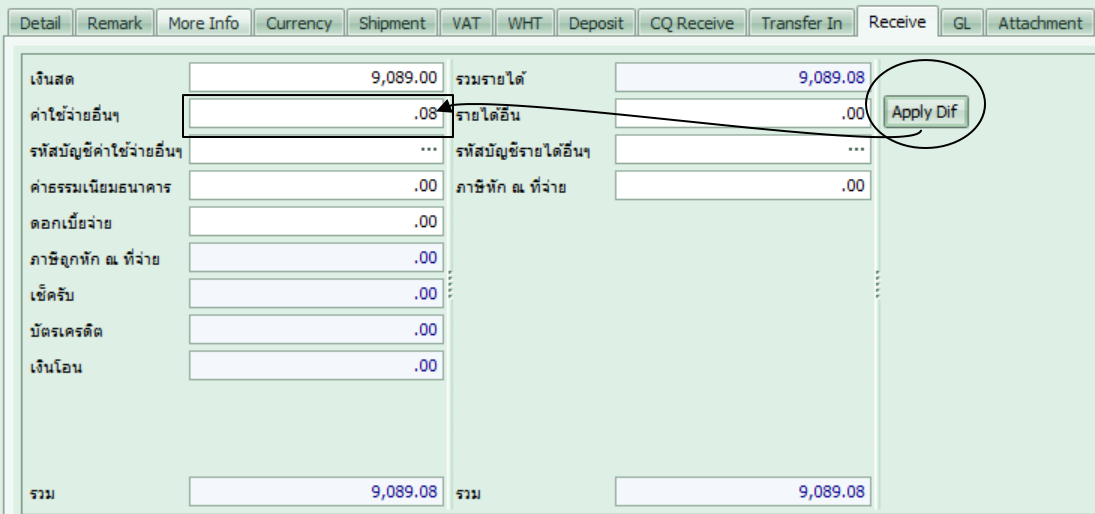
Task: Click the ค่าธรรมเนียมธนาคาร amount field
Action: [x=315, y=186]
